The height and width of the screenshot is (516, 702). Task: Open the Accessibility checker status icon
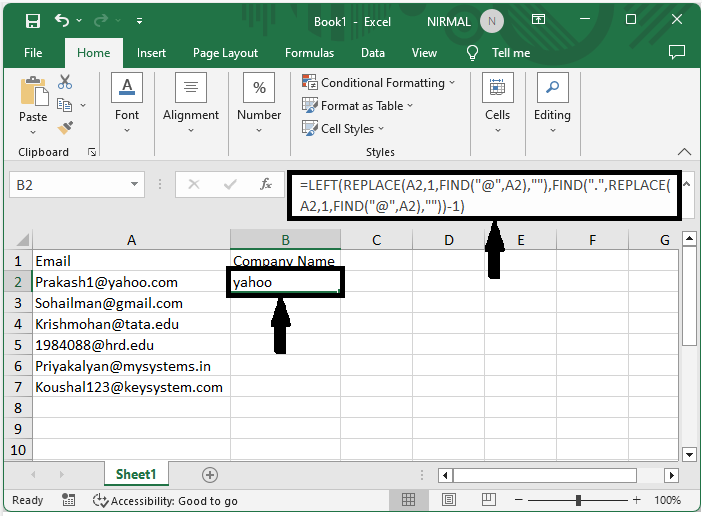point(100,500)
